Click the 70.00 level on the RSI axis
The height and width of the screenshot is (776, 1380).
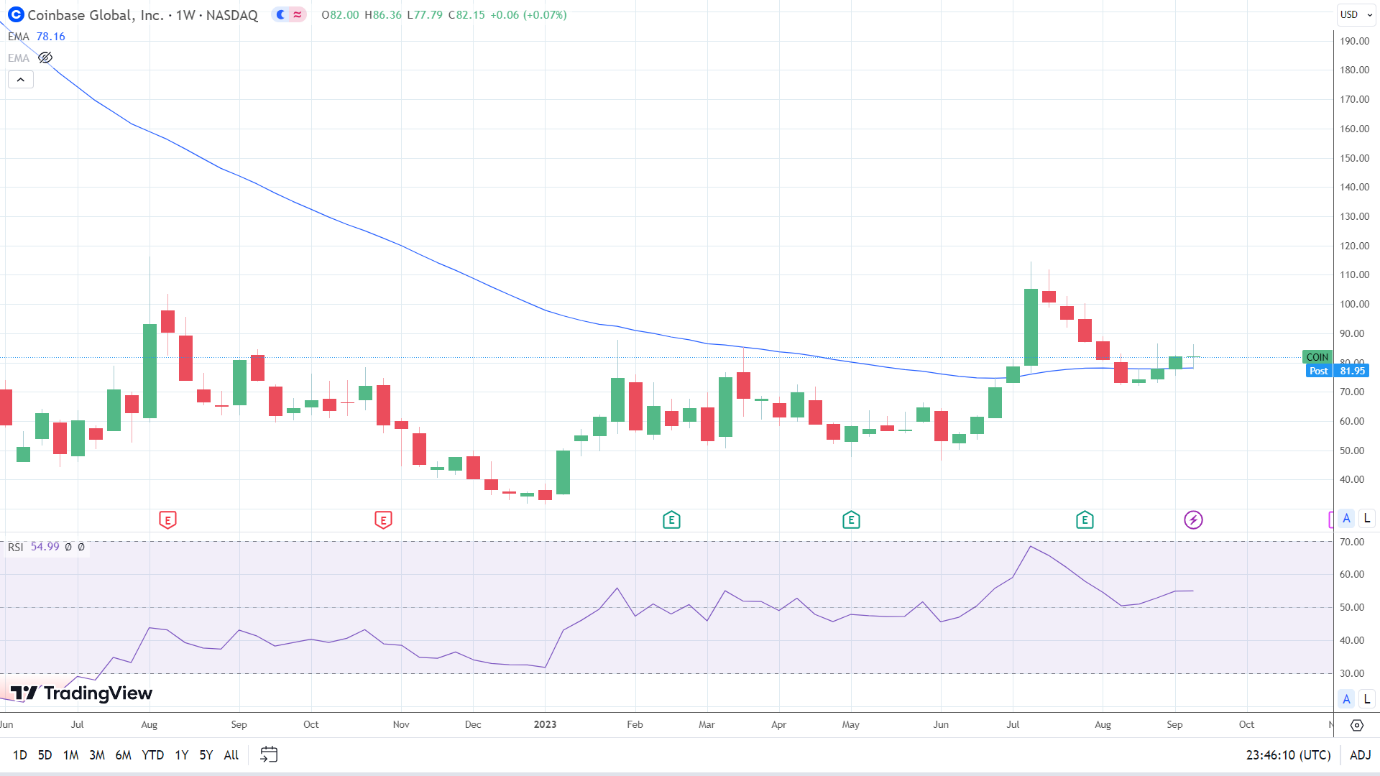pyautogui.click(x=1351, y=542)
